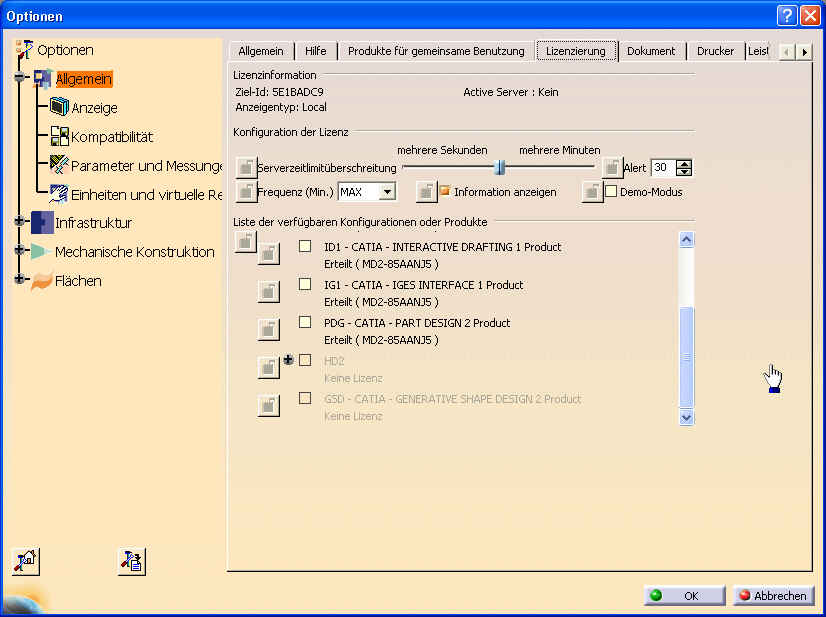
Task: Select the Parameter und Messungen item
Action: pos(146,166)
